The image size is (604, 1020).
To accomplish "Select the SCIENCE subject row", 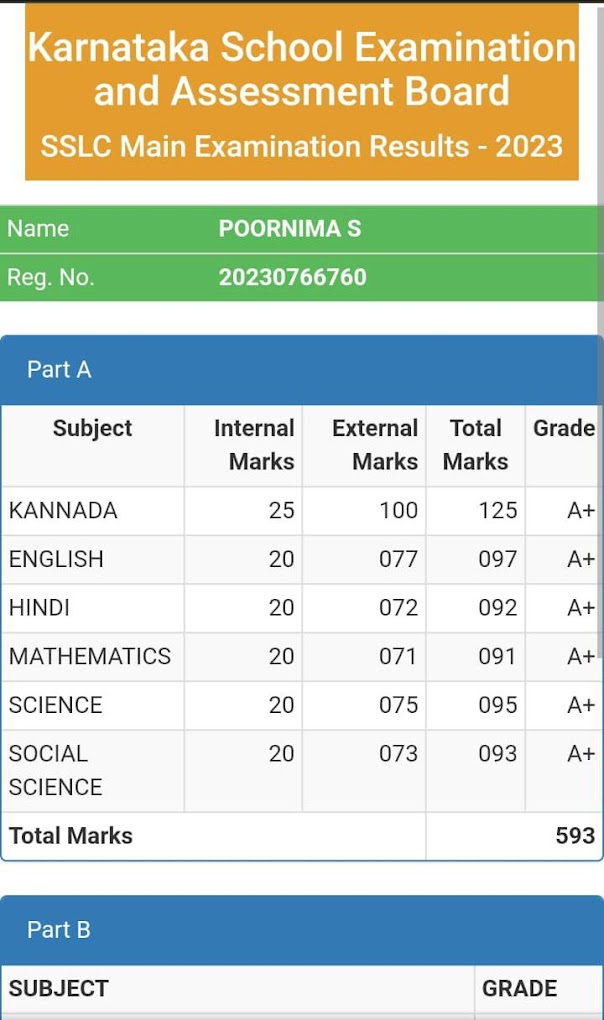I will click(x=302, y=705).
